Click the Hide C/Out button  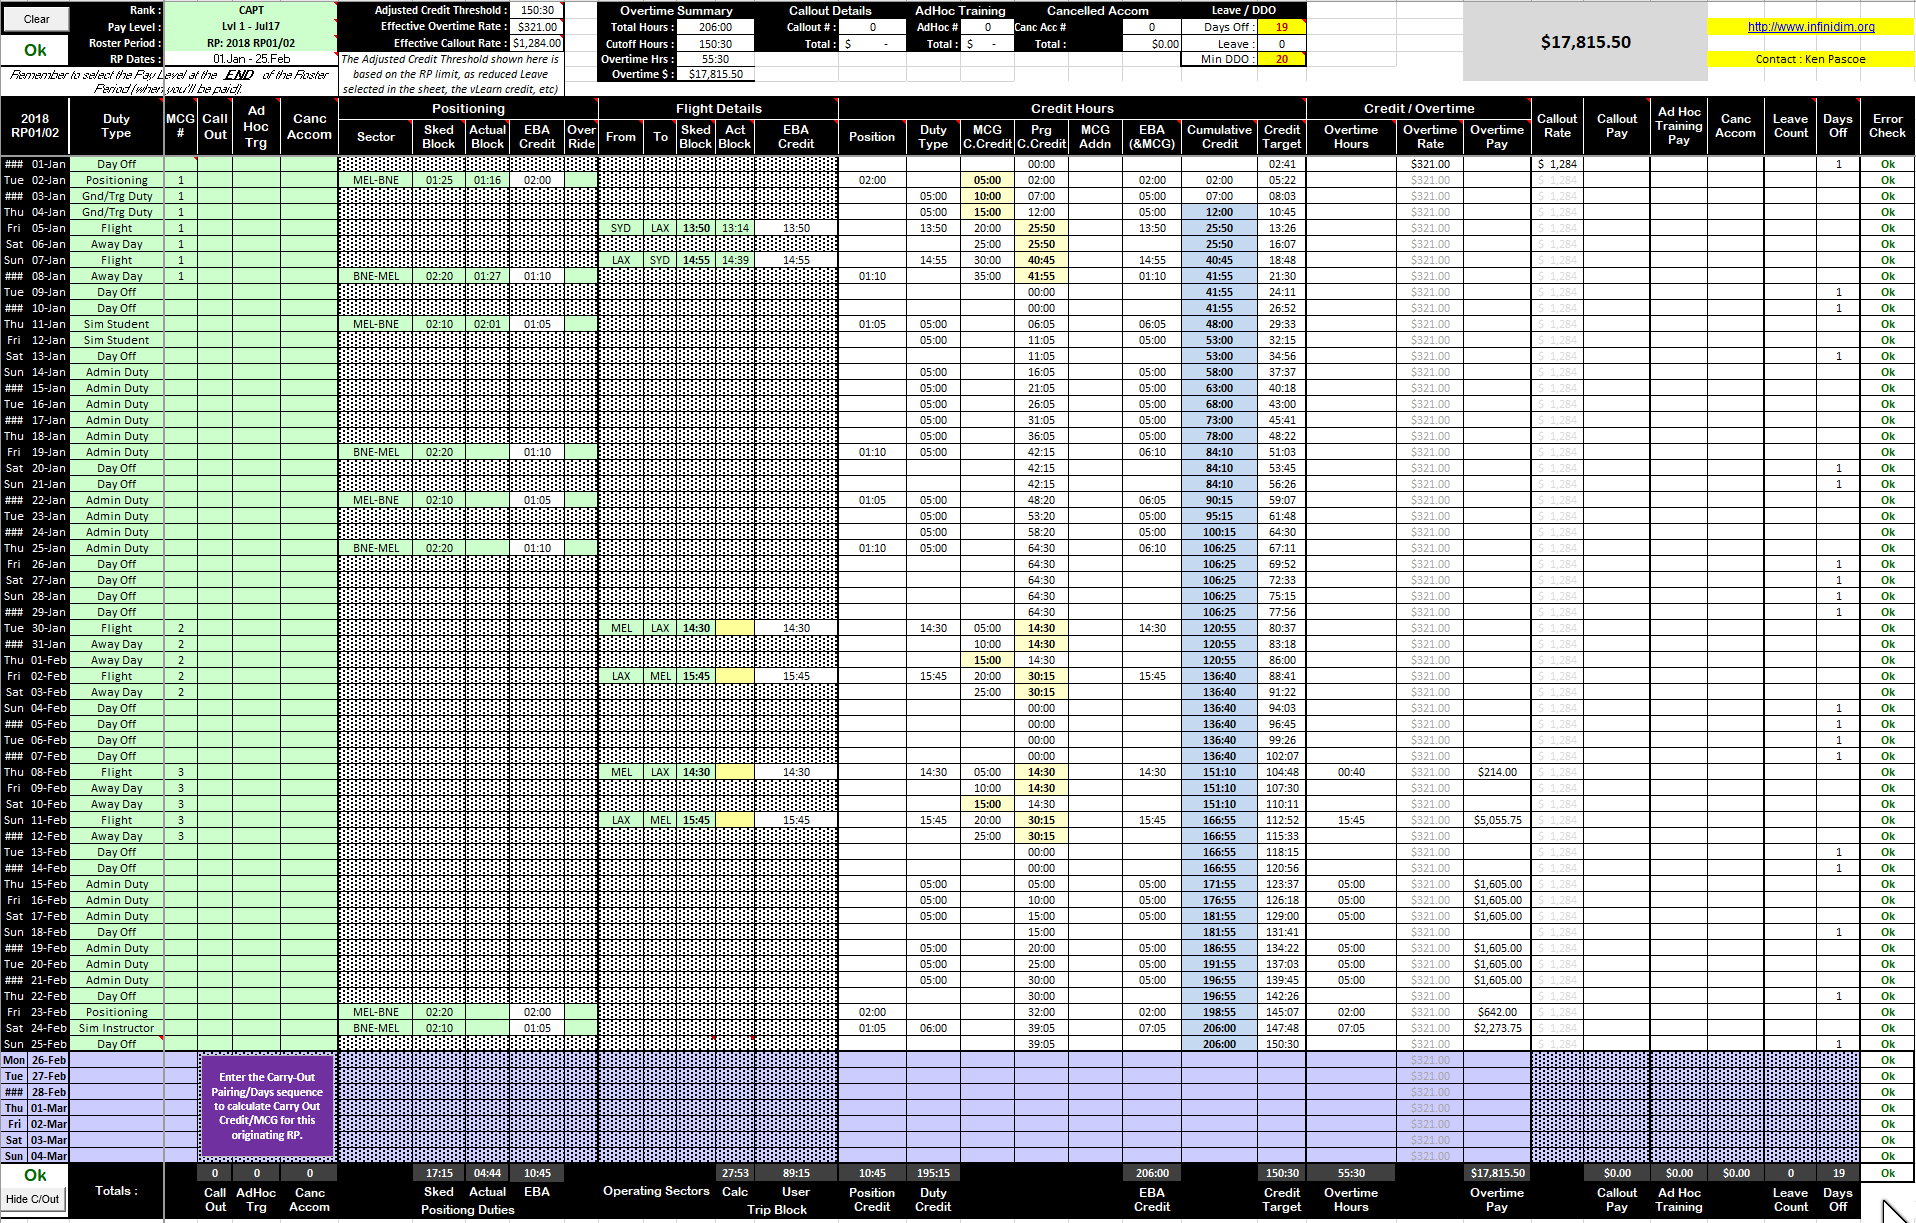coord(32,1199)
